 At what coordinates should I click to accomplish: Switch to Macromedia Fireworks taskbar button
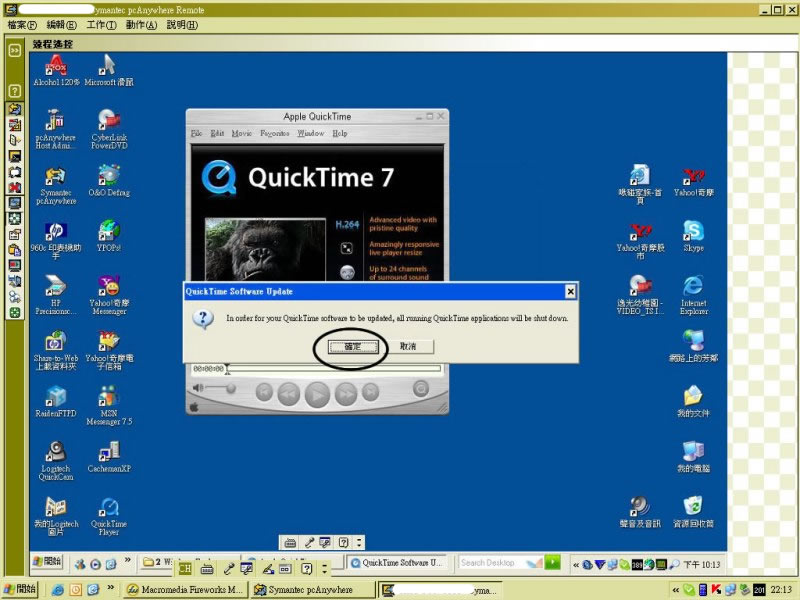(x=186, y=590)
